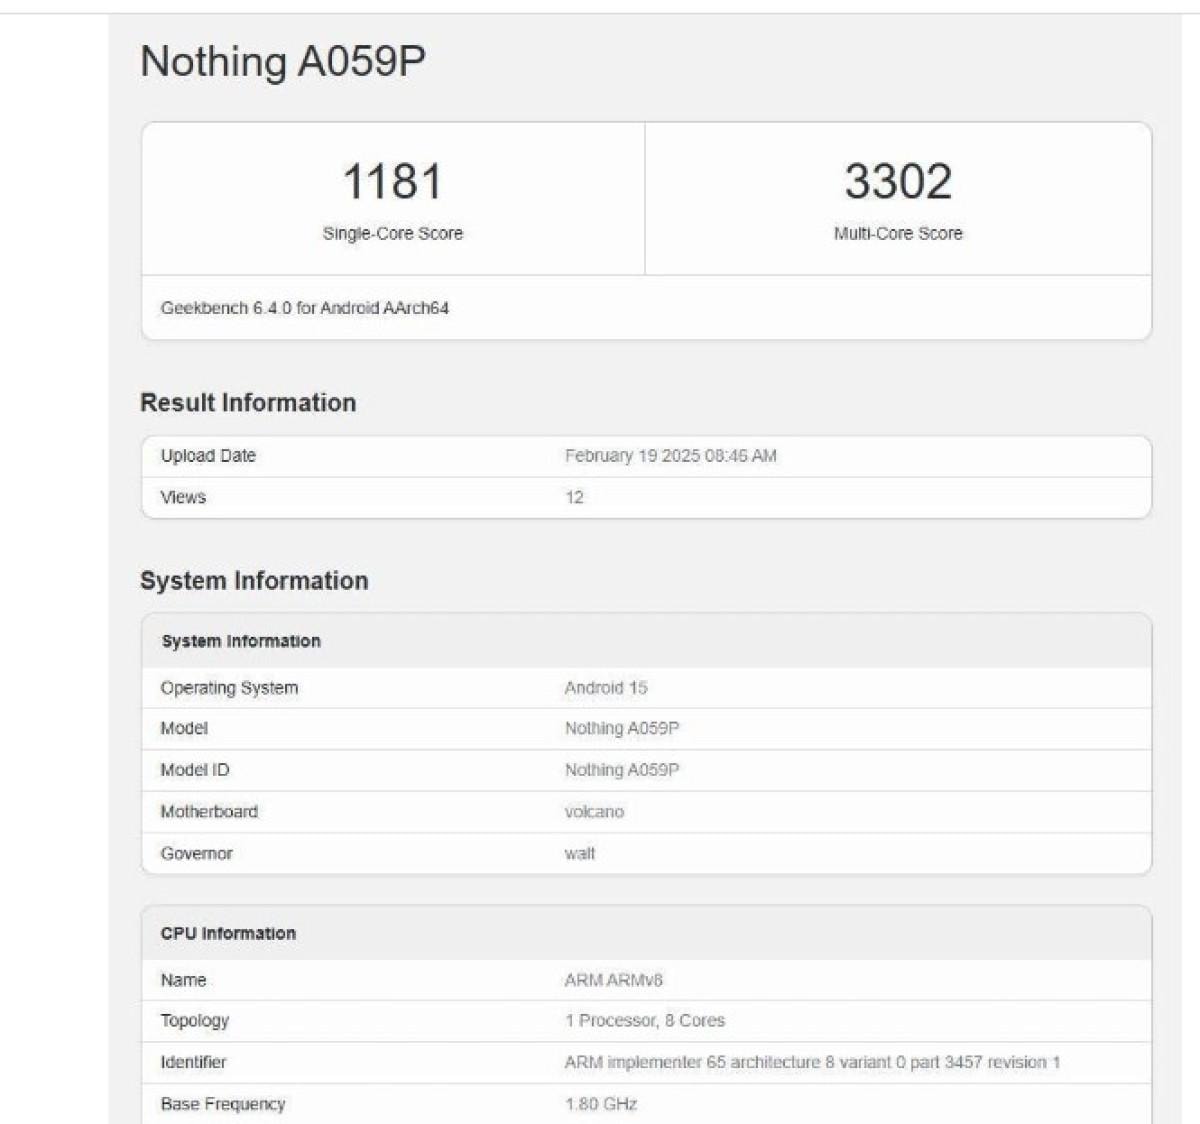Select the Upload Date row label
This screenshot has width=1200, height=1124.
pos(208,456)
